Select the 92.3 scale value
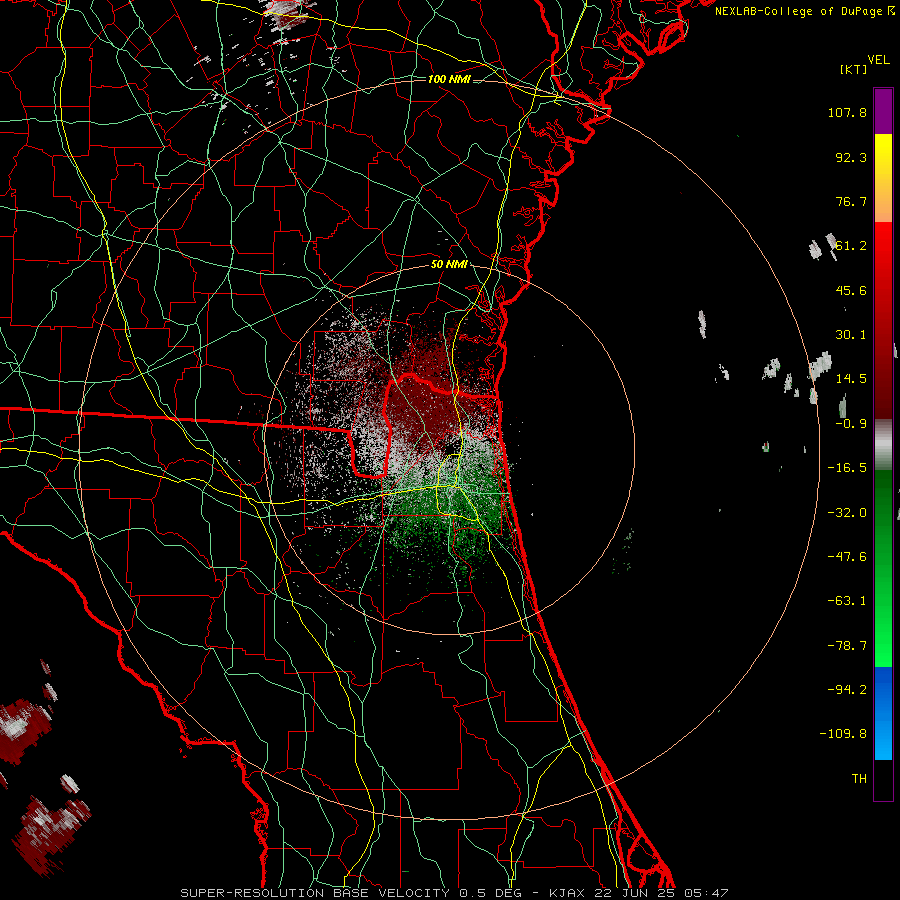Screen dimensions: 900x900 click(851, 157)
